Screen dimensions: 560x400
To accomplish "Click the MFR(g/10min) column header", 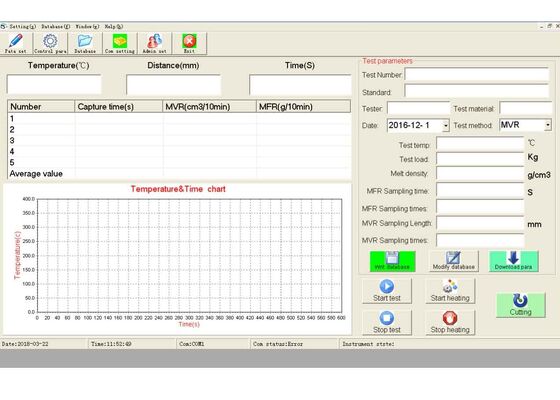I will click(x=304, y=106).
